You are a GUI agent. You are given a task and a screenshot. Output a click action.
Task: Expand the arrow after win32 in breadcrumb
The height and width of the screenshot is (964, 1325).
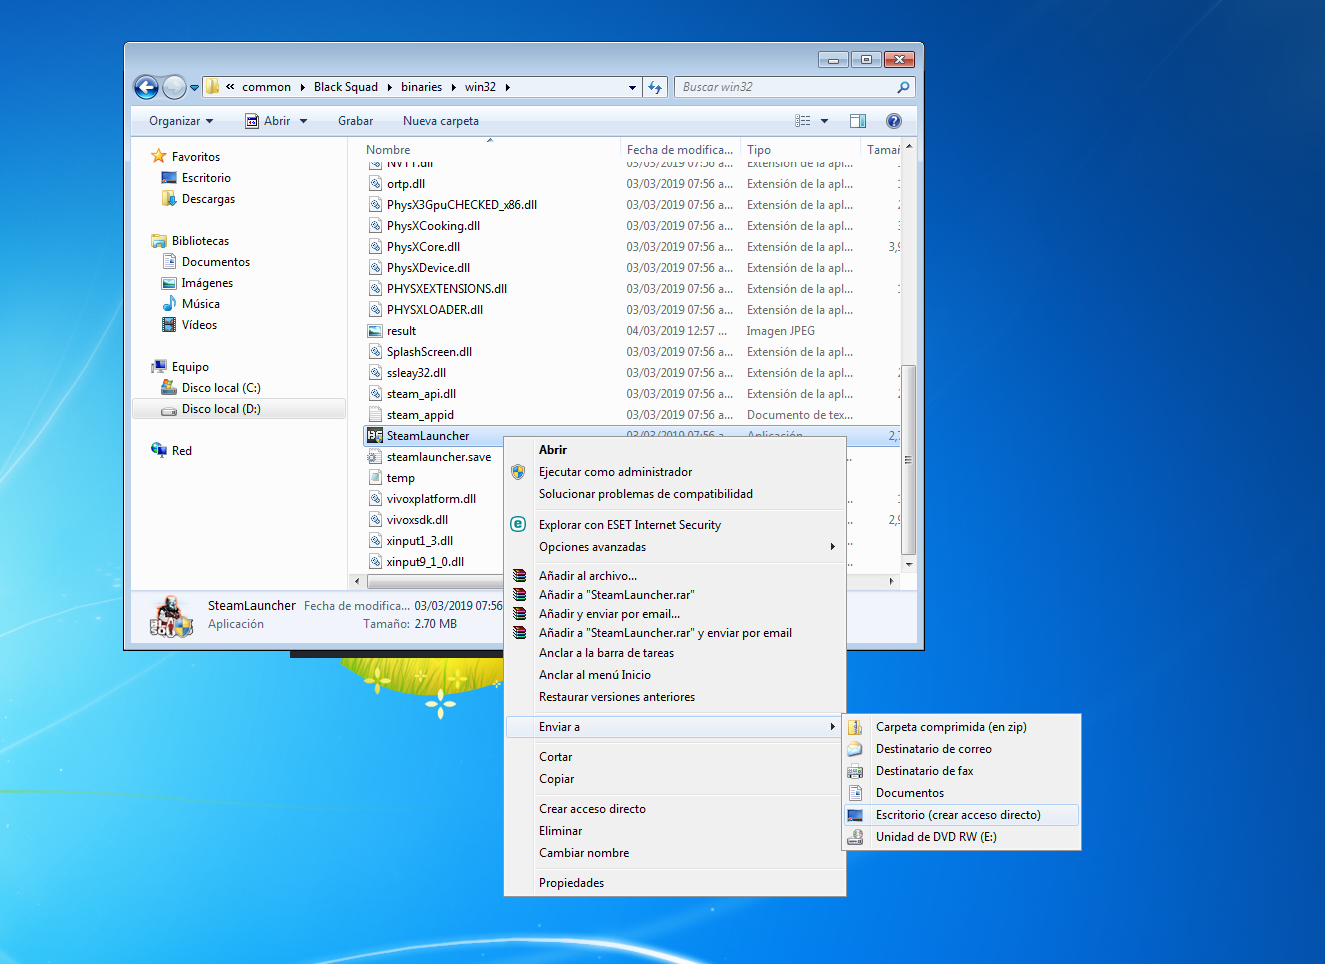pyautogui.click(x=508, y=87)
